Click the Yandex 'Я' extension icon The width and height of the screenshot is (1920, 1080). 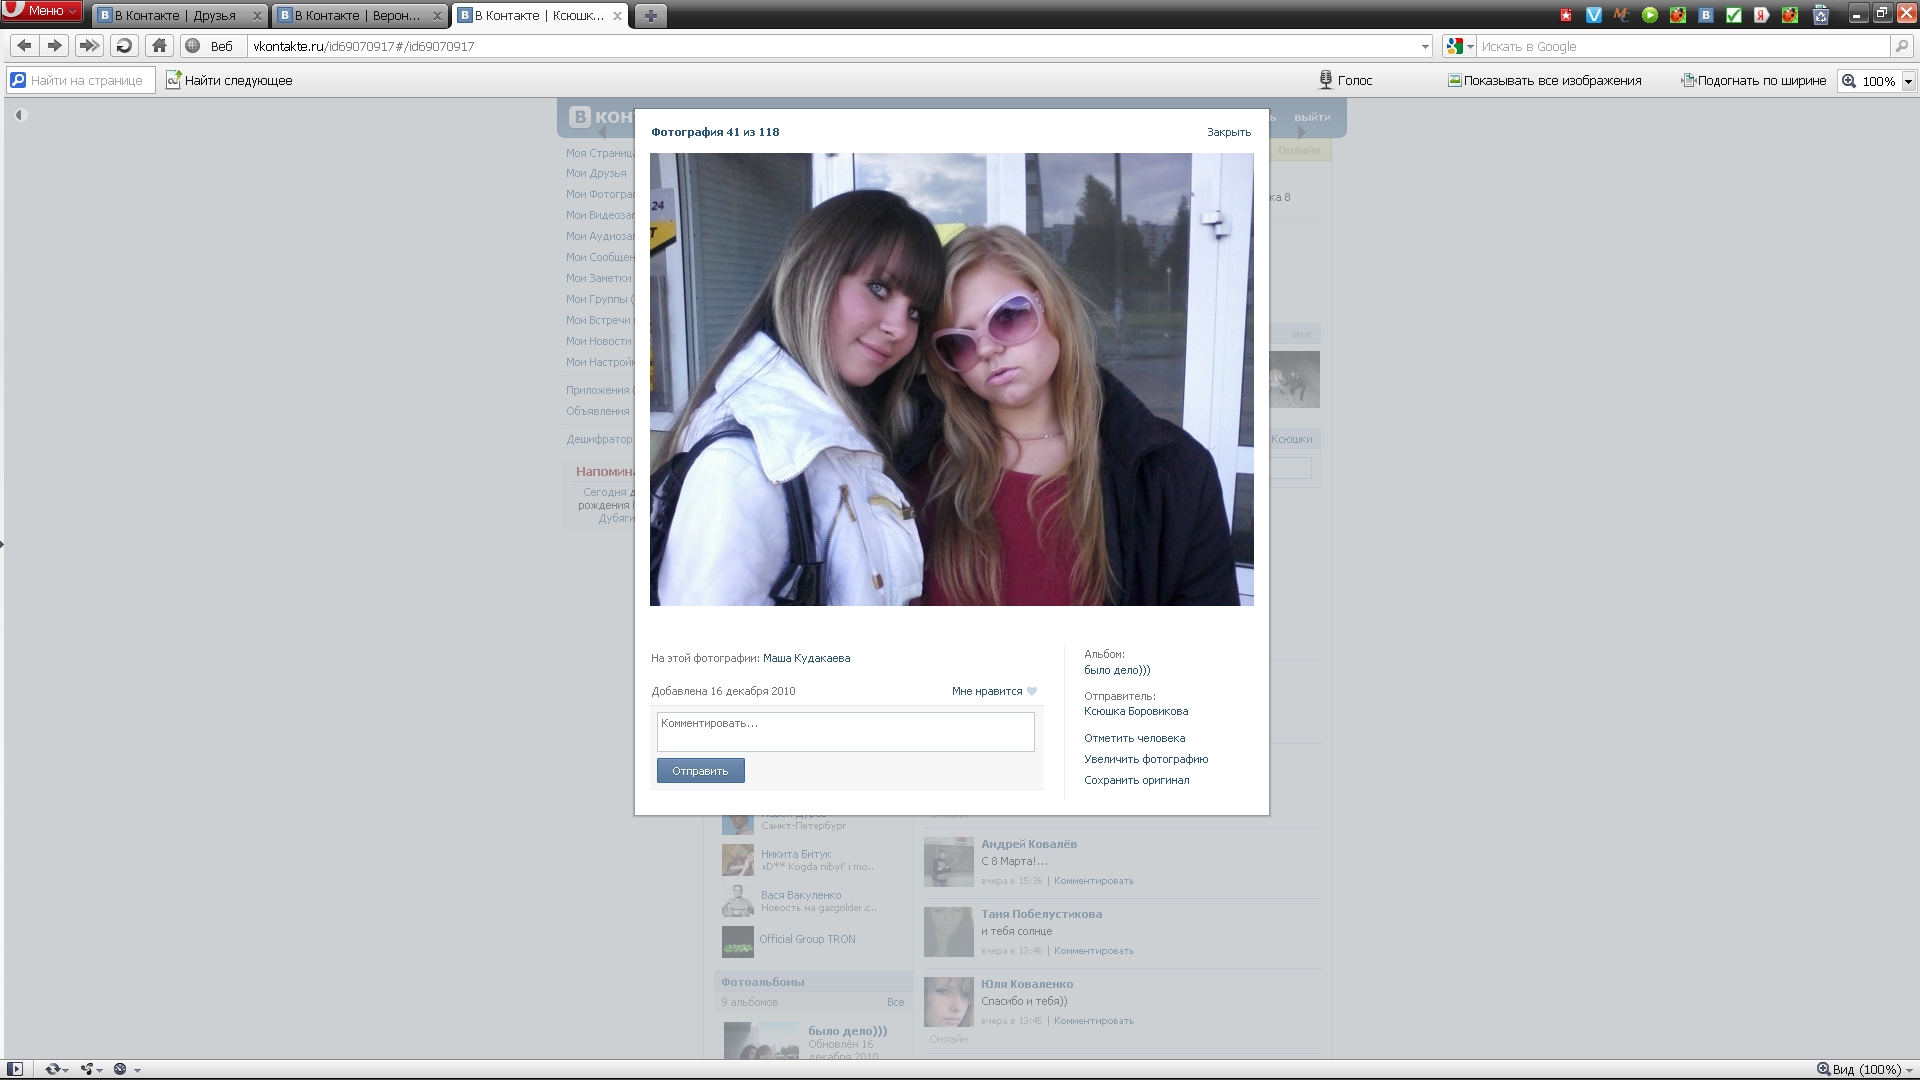(x=1762, y=15)
